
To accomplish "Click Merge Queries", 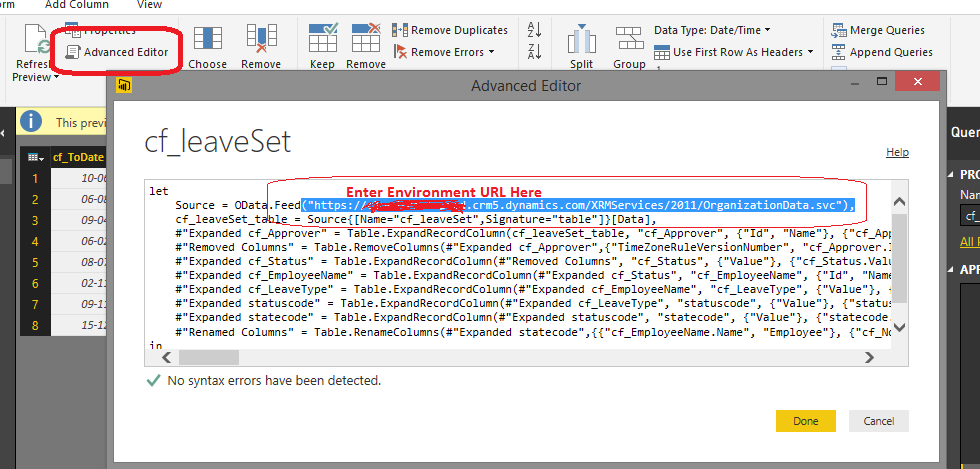I will pos(879,30).
